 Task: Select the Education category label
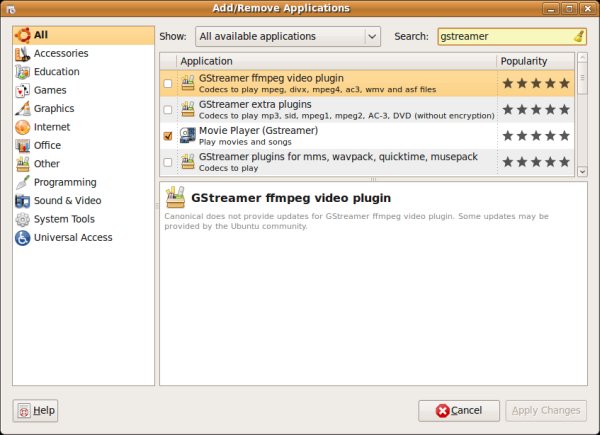click(x=57, y=72)
